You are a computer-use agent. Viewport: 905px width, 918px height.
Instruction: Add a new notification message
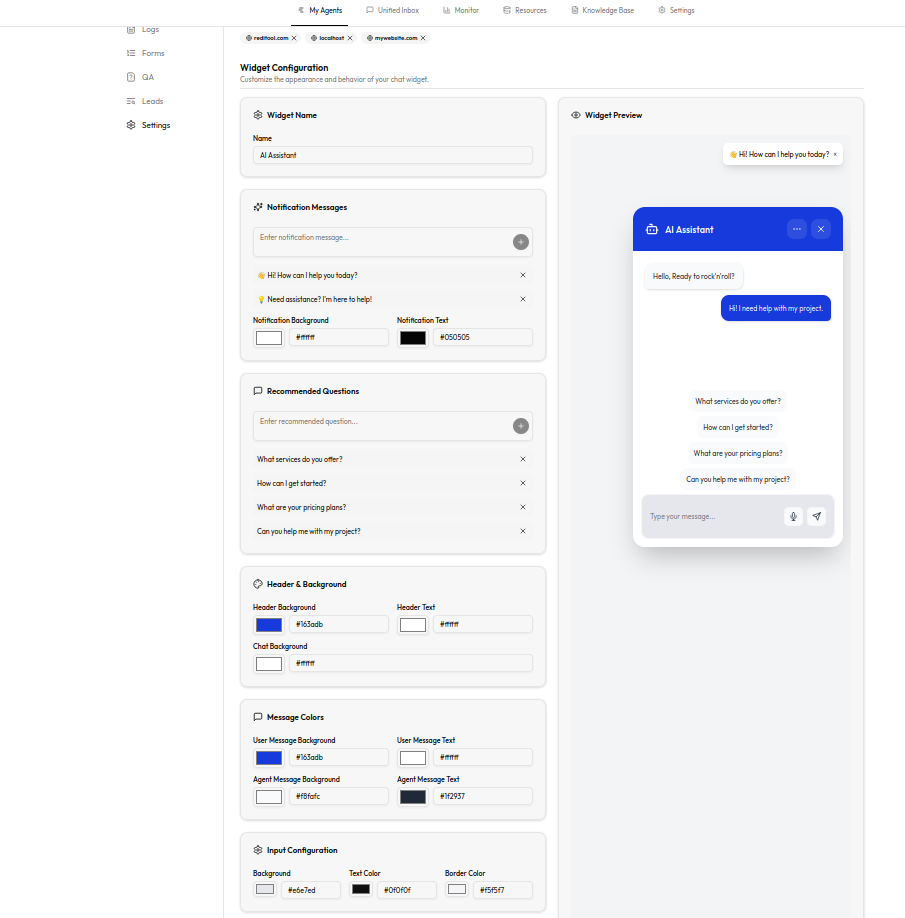[521, 242]
